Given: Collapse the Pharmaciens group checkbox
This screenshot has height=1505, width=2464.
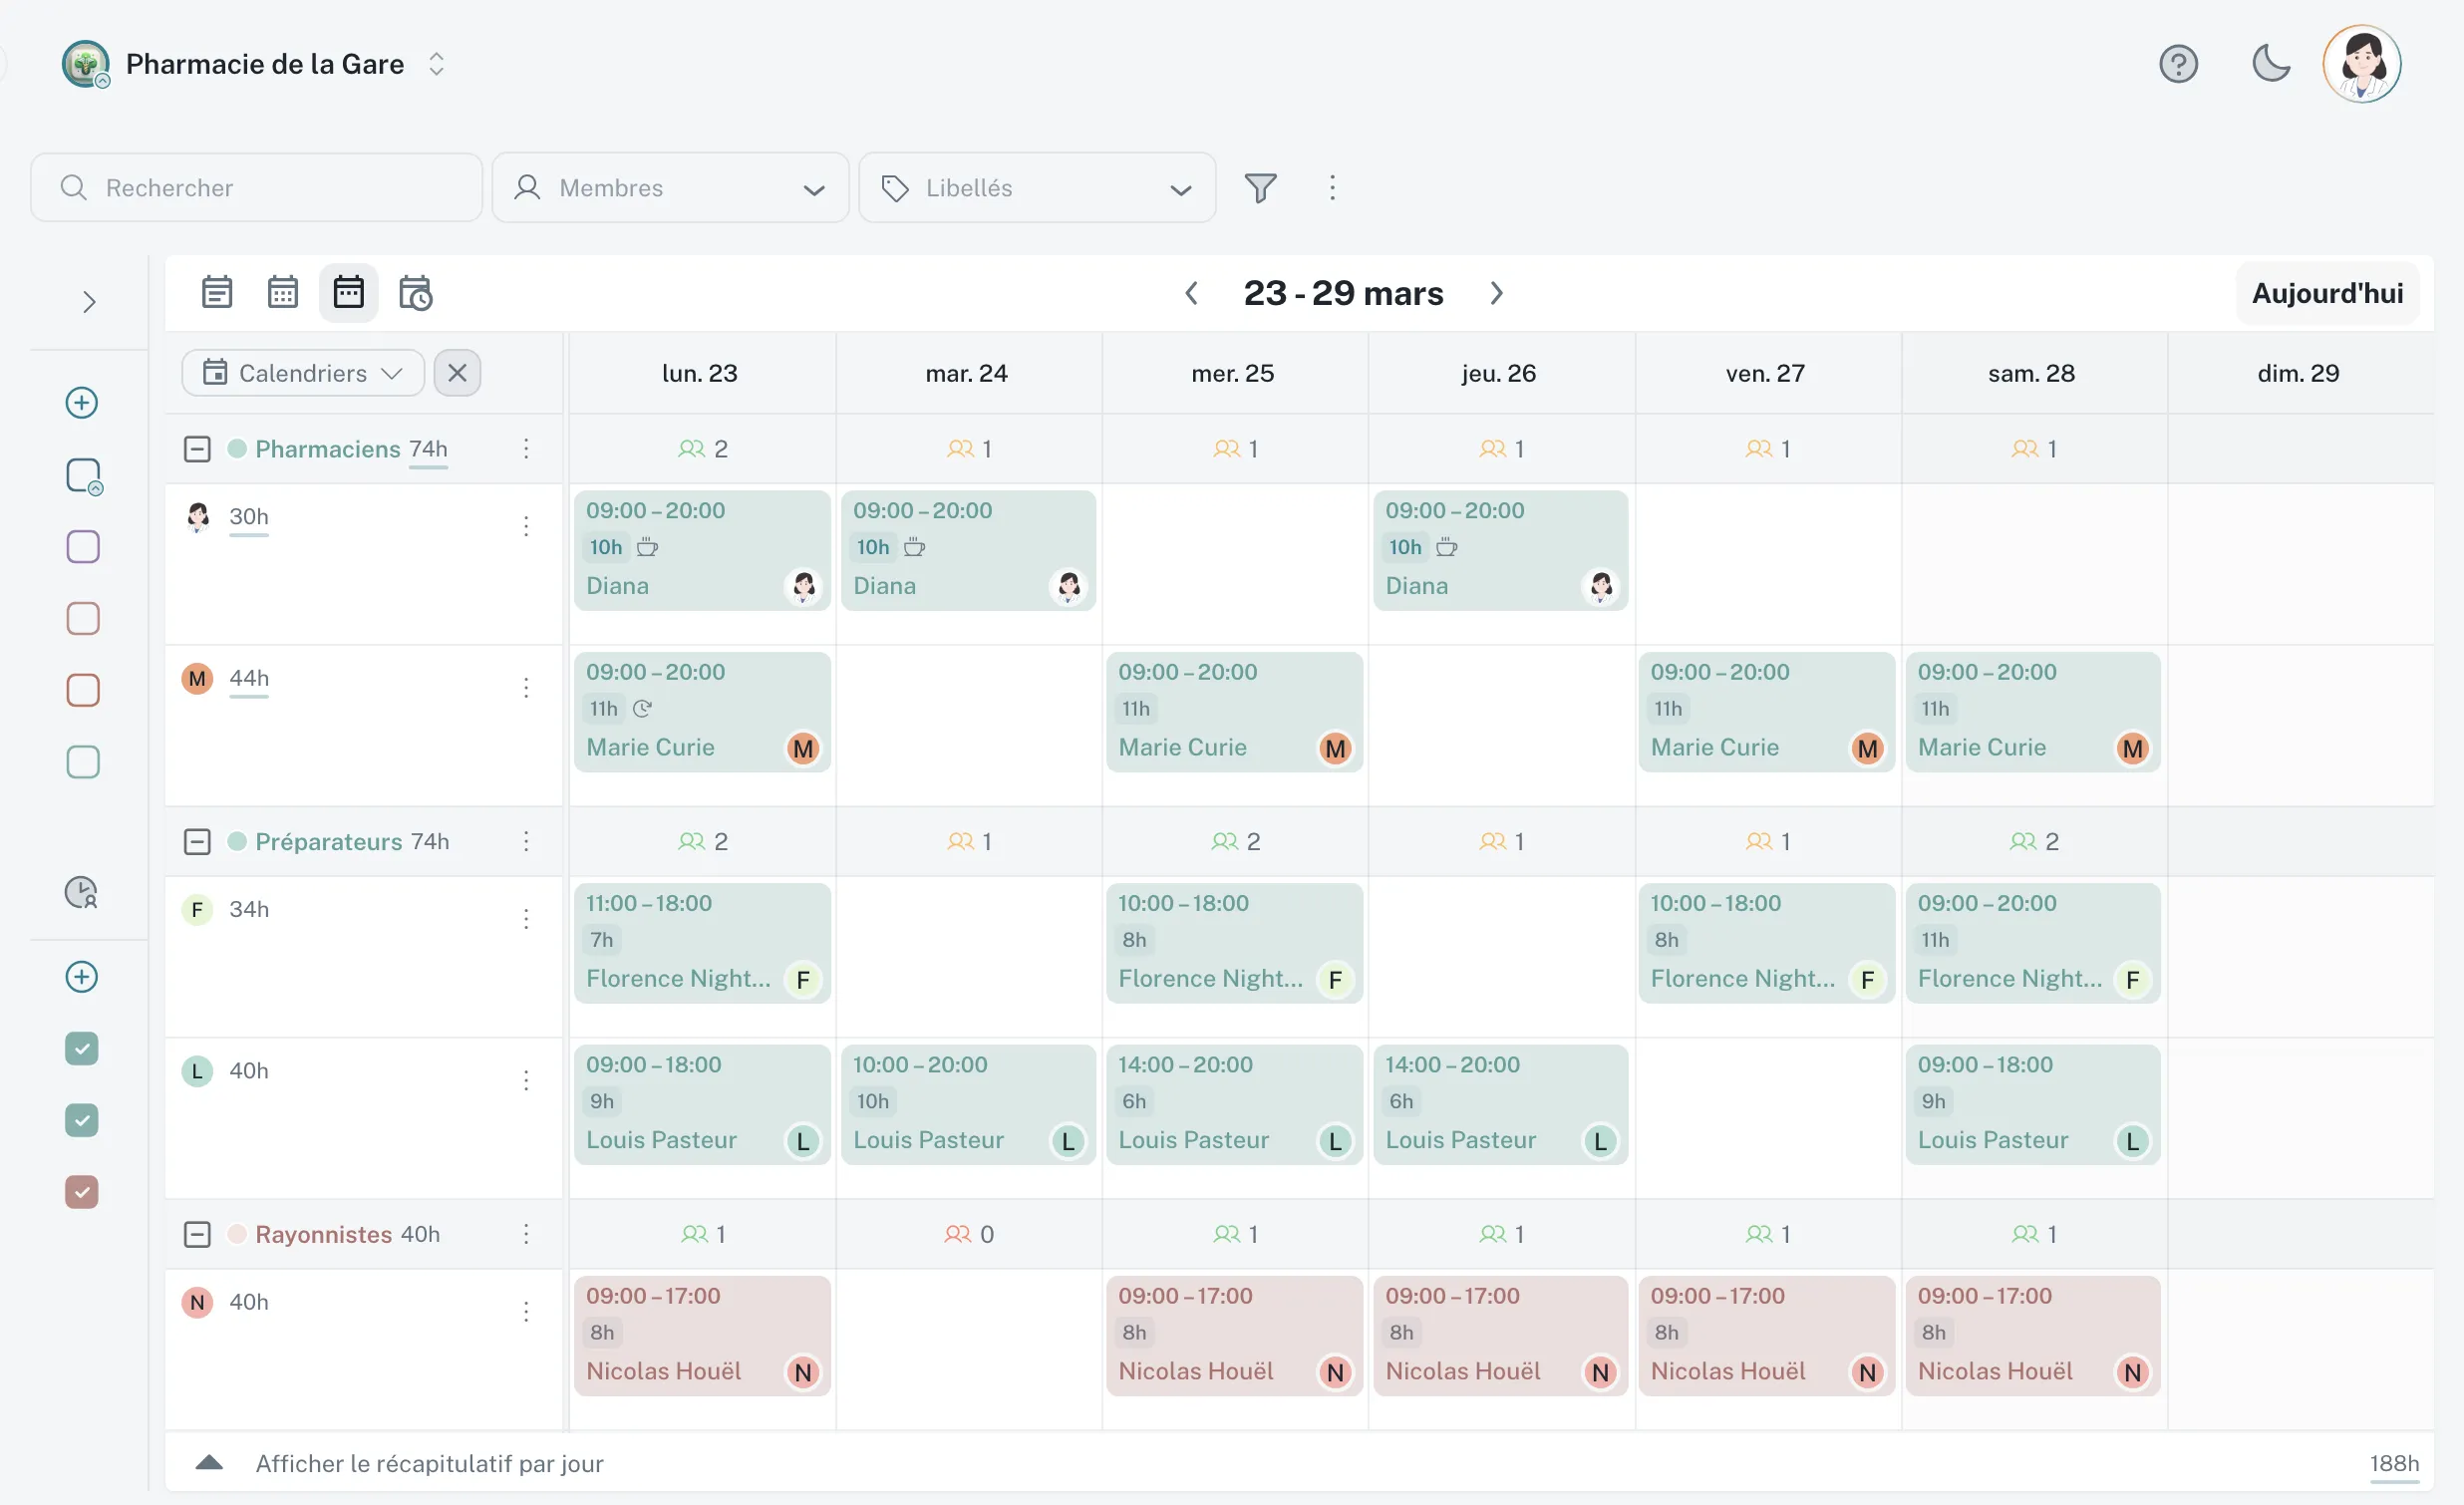Looking at the screenshot, I should pyautogui.click(x=197, y=449).
